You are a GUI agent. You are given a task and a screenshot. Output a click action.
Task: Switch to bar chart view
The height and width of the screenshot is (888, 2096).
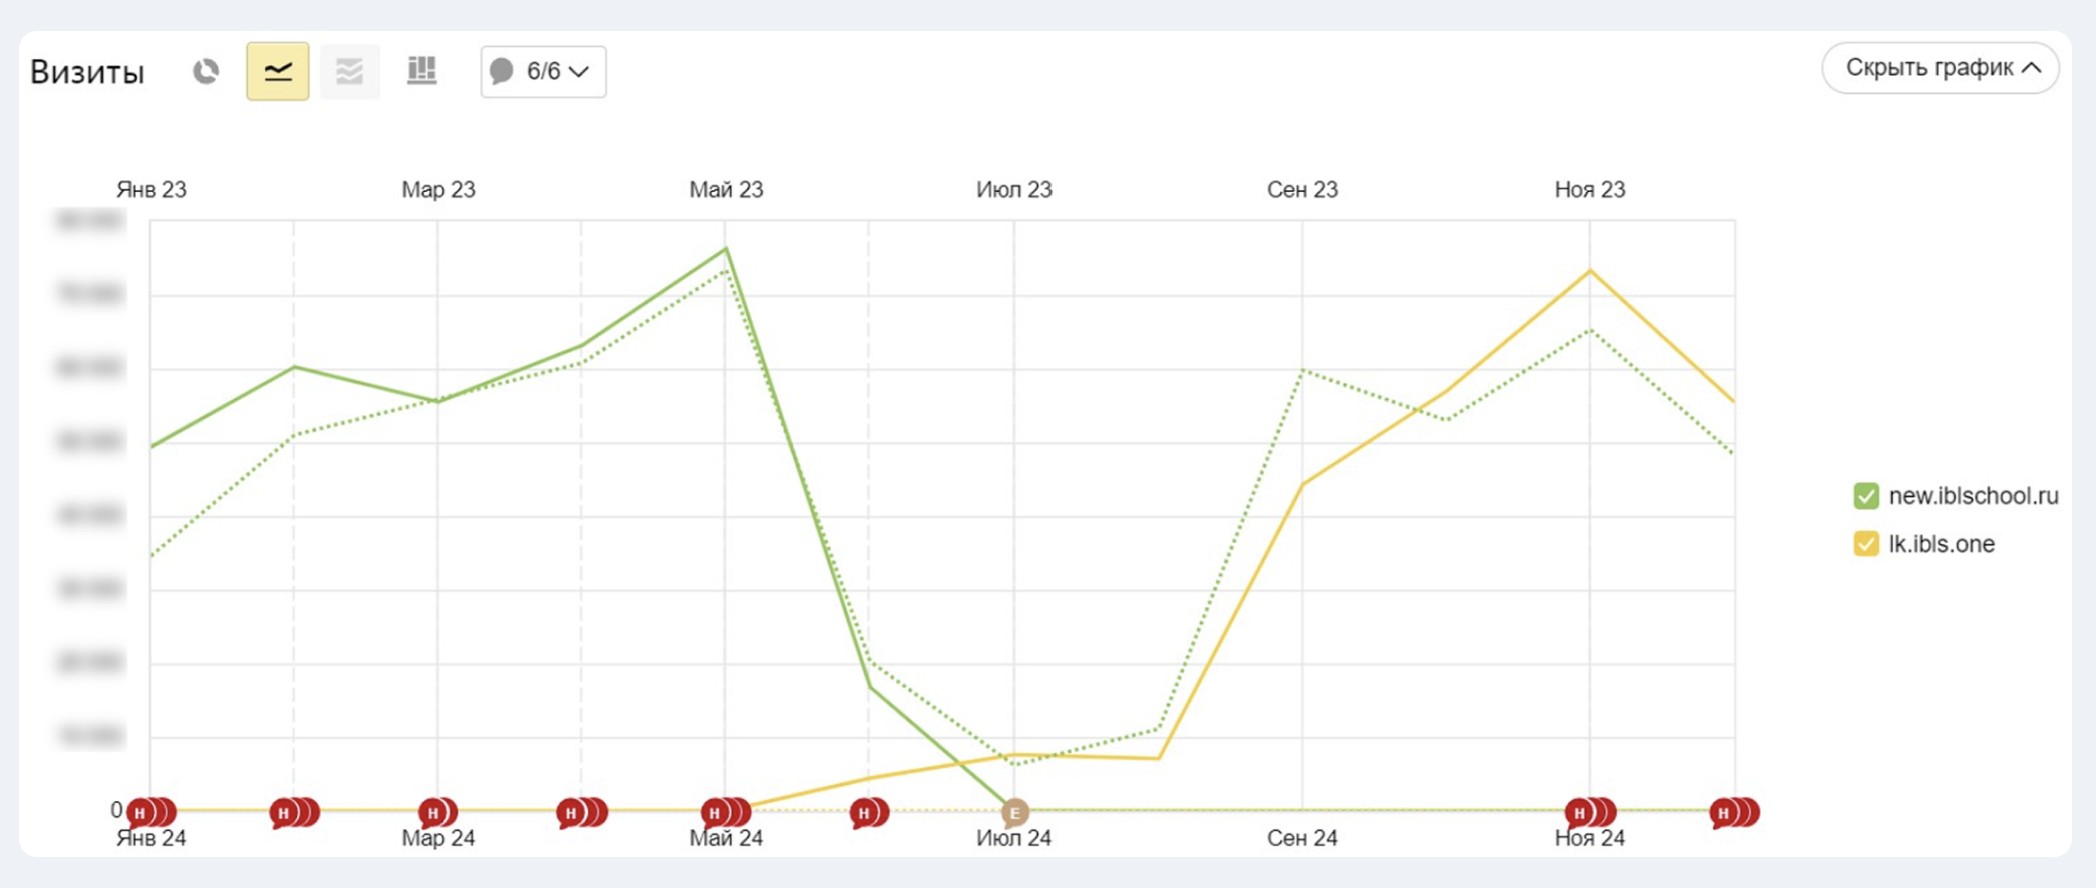coord(421,71)
